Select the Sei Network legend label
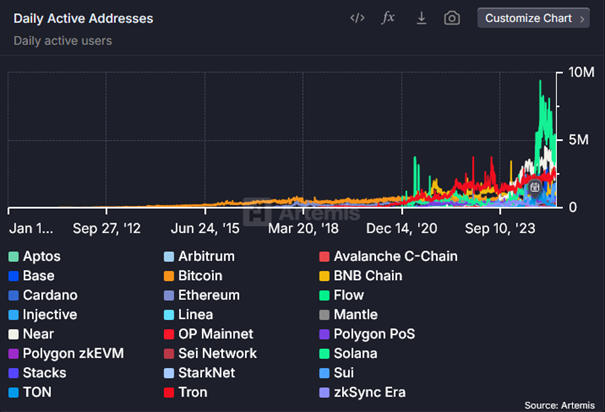The height and width of the screenshot is (412, 605). [x=218, y=353]
